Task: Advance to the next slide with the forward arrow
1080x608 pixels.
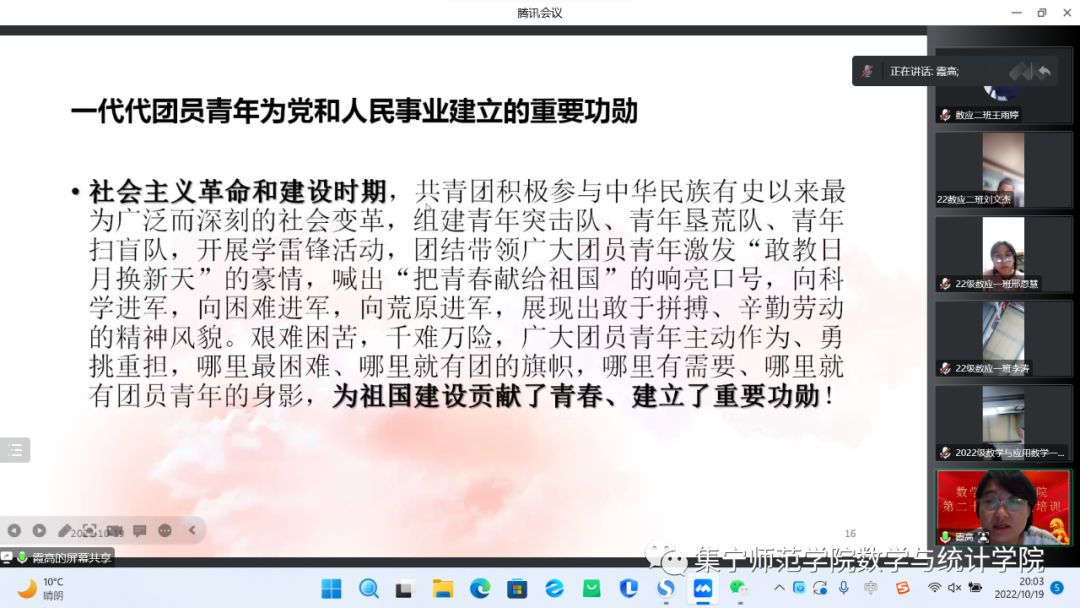Action: (39, 530)
